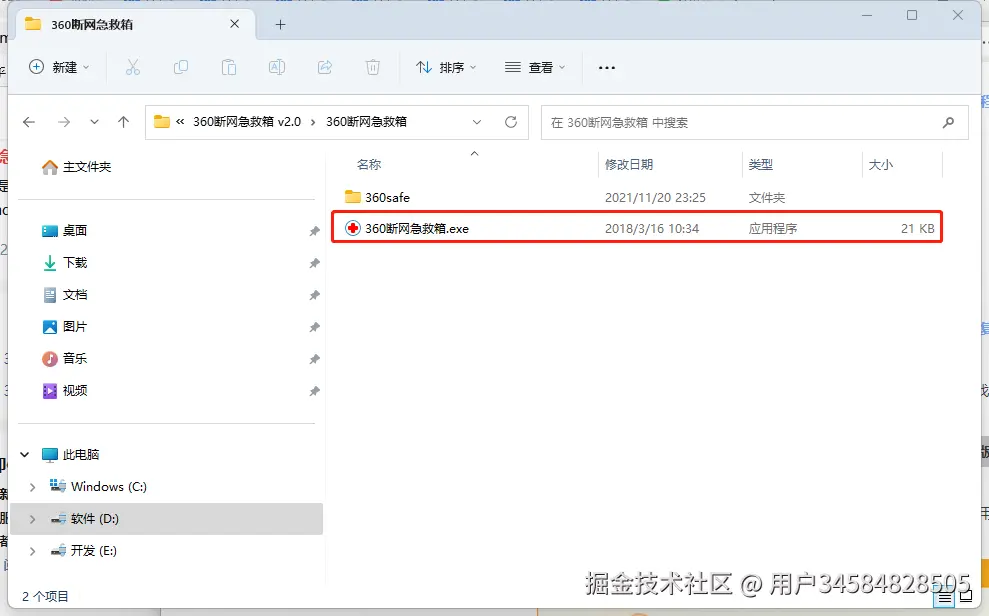Open the three-dots more options menu
Screen dimensions: 989x616
tap(607, 67)
